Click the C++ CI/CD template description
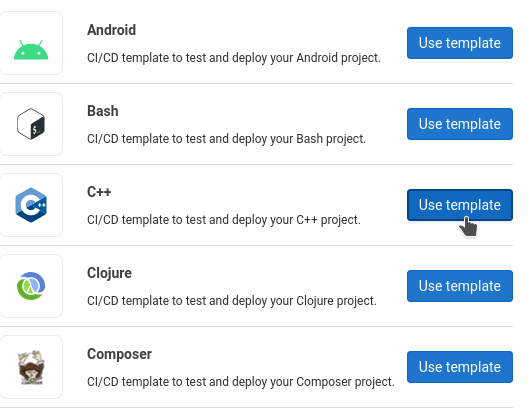Screen dimensions: 529x416 coord(224,220)
